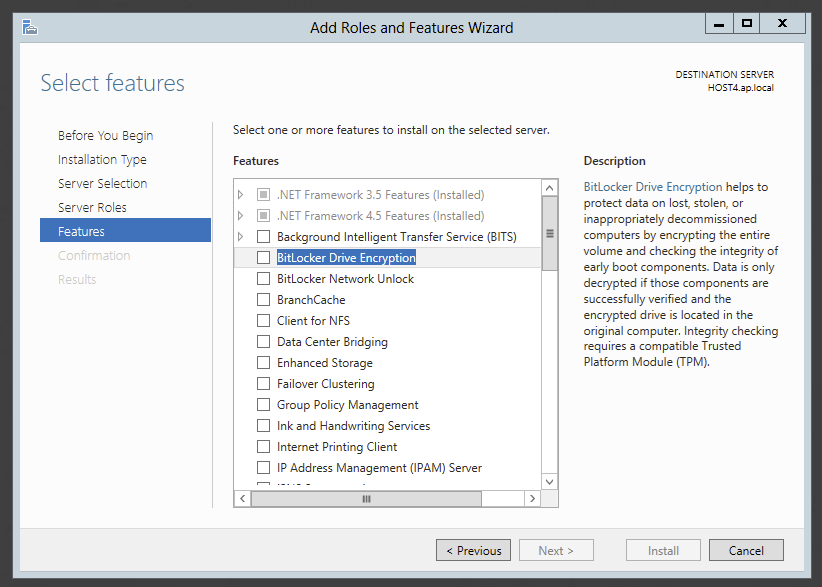This screenshot has width=822, height=587.
Task: Click the horizontal scrollbar left arrow
Action: (x=243, y=498)
